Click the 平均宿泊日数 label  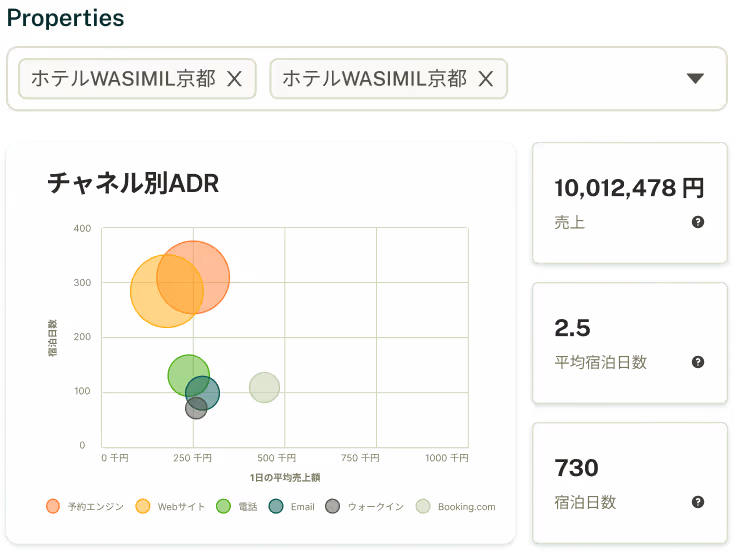601,362
